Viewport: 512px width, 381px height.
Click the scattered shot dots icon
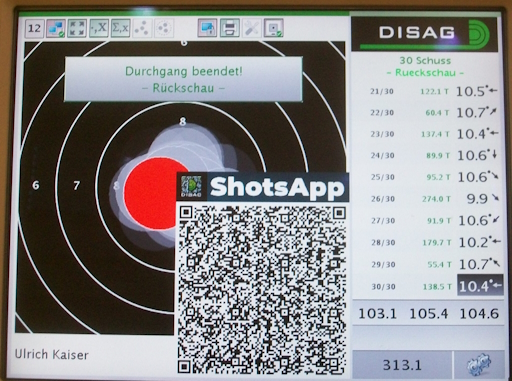[x=142, y=28]
